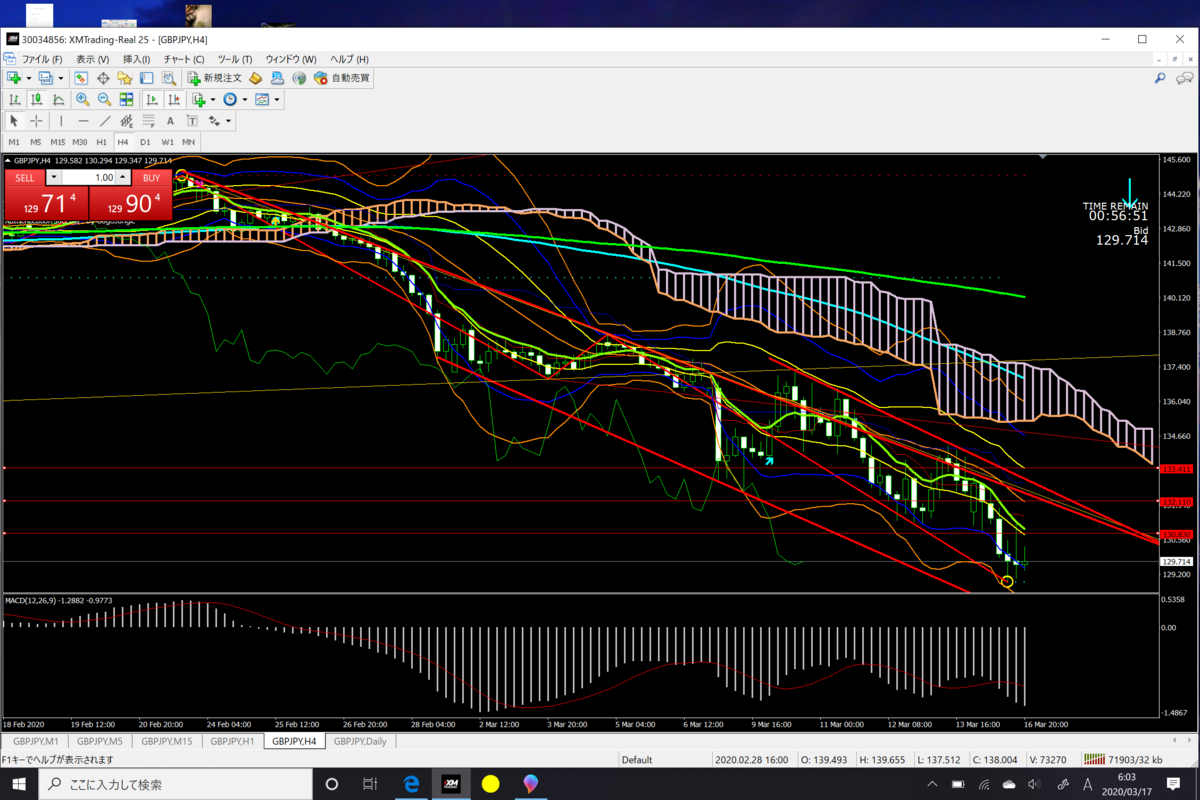Open the ヘルプ (H) menu
The height and width of the screenshot is (800, 1200).
349,59
